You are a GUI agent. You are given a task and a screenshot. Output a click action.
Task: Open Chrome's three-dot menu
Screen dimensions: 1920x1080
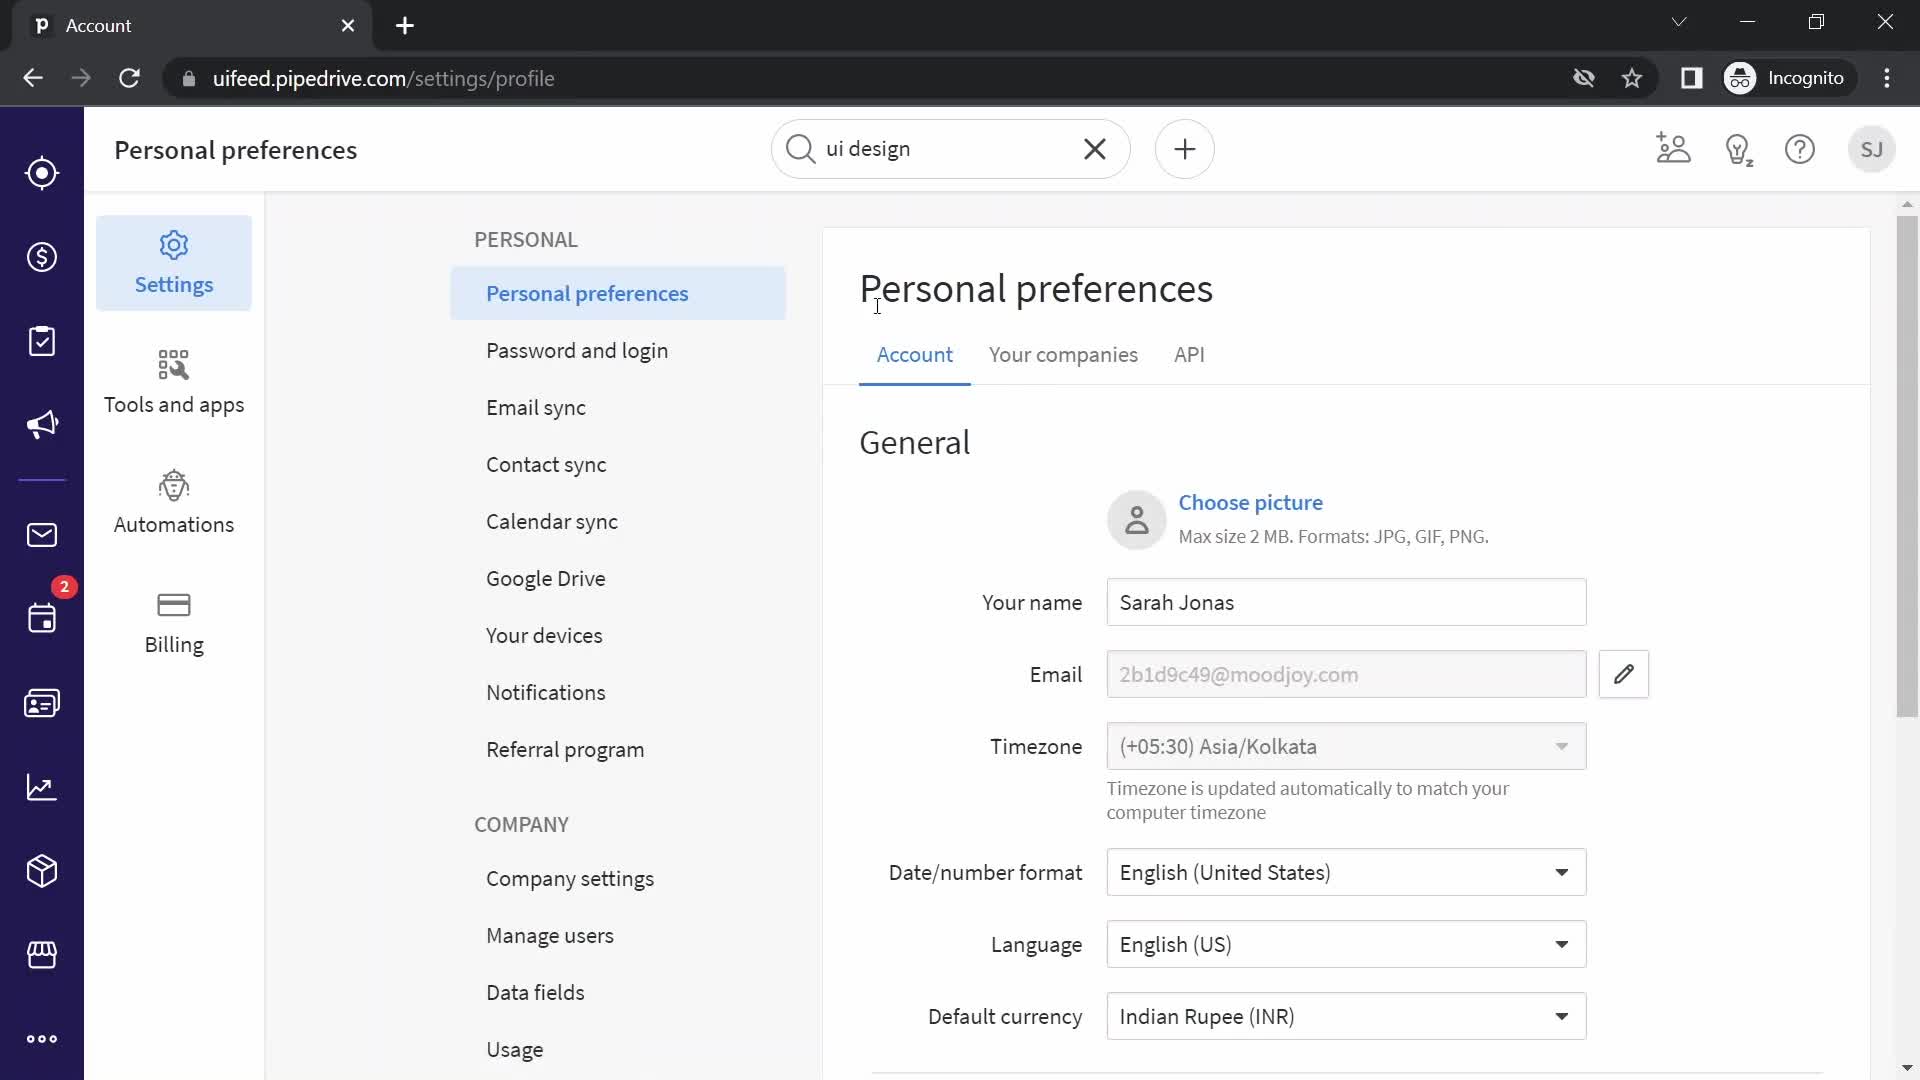(1887, 78)
